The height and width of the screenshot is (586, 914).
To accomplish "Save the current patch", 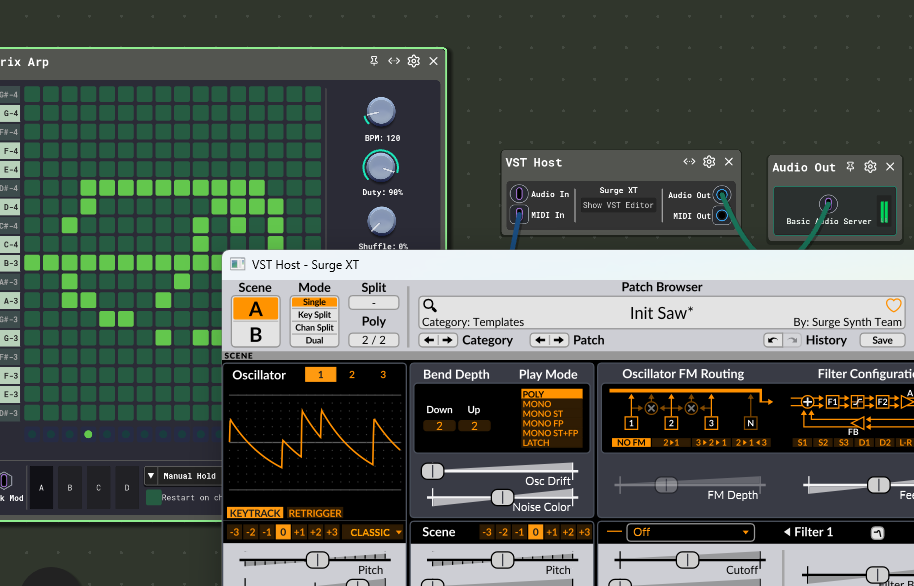I will pos(882,341).
